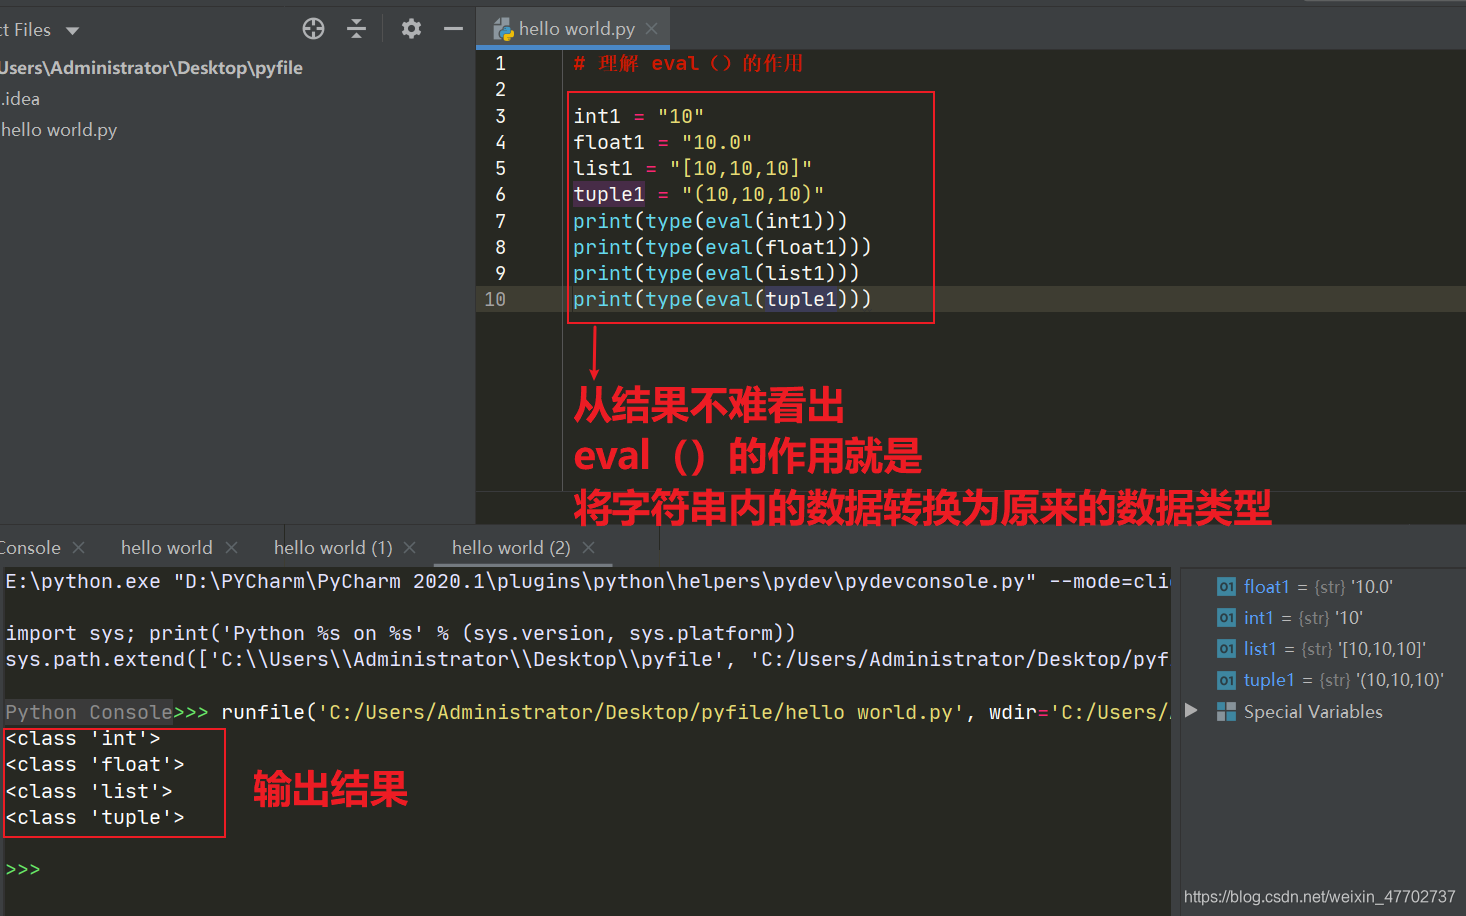This screenshot has height=916, width=1466.
Task: Click the float1 variable type icon
Action: (x=1226, y=587)
